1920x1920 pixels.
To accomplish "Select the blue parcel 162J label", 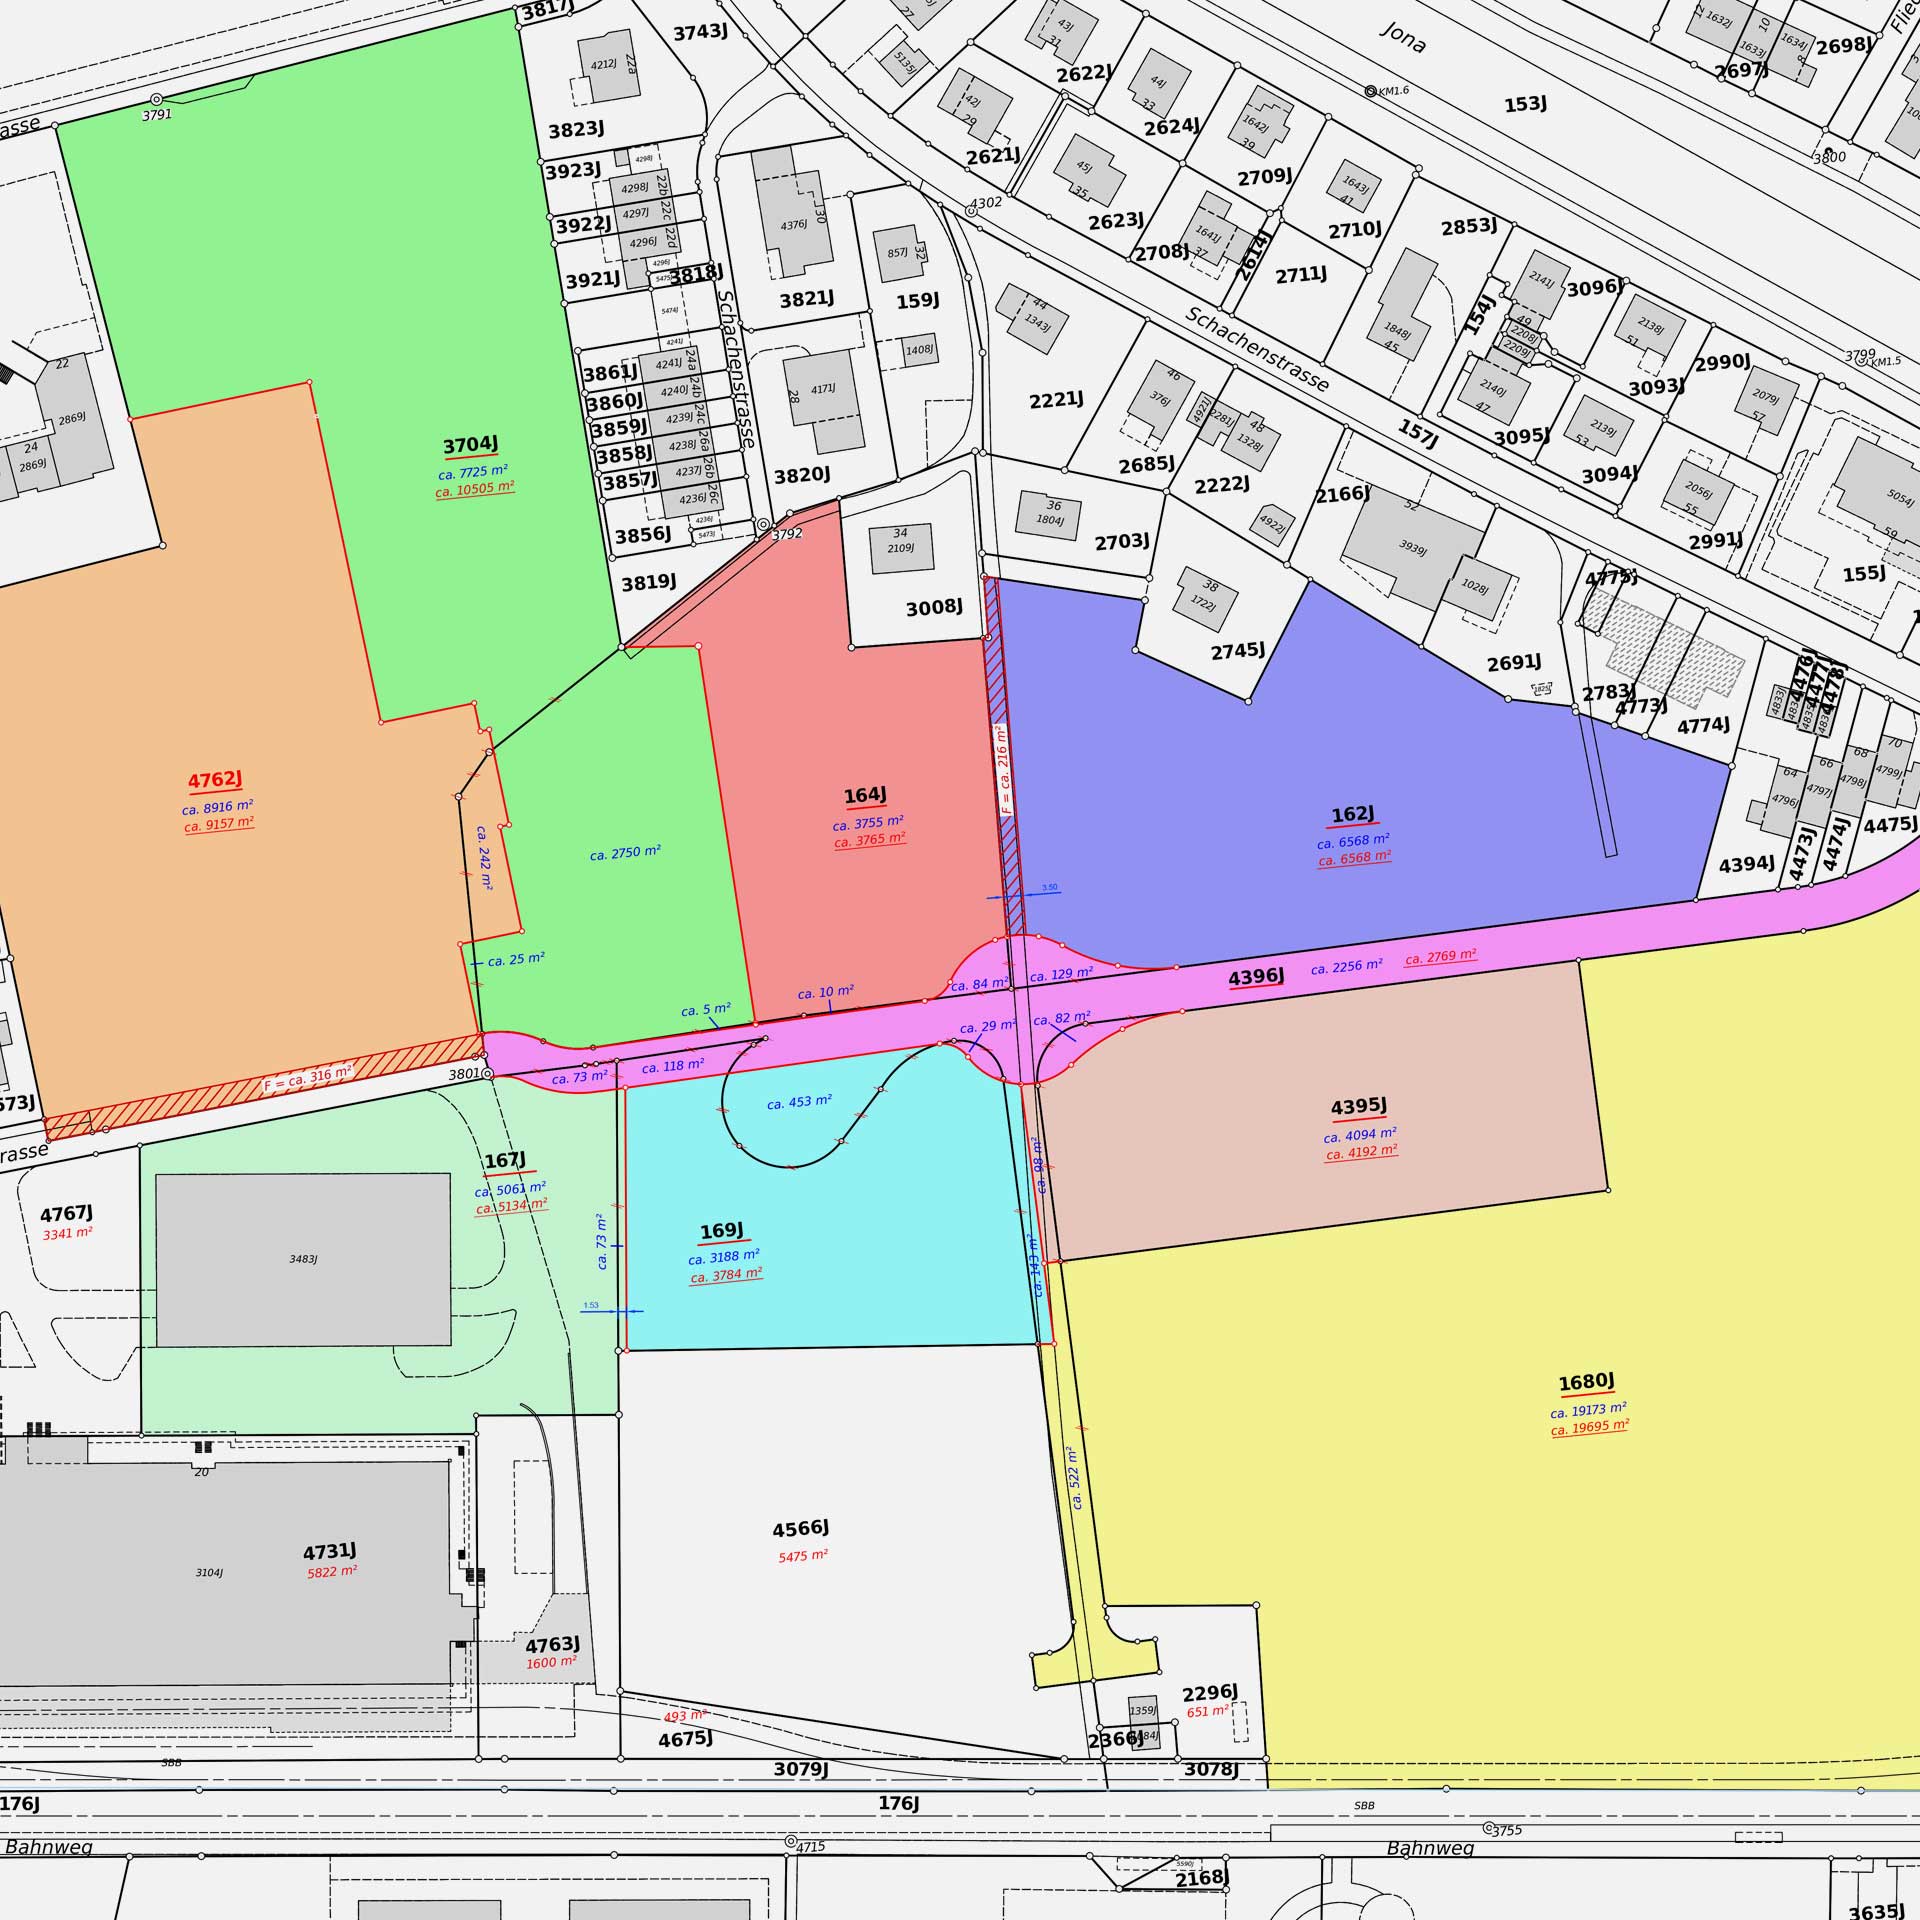I will pyautogui.click(x=1352, y=814).
